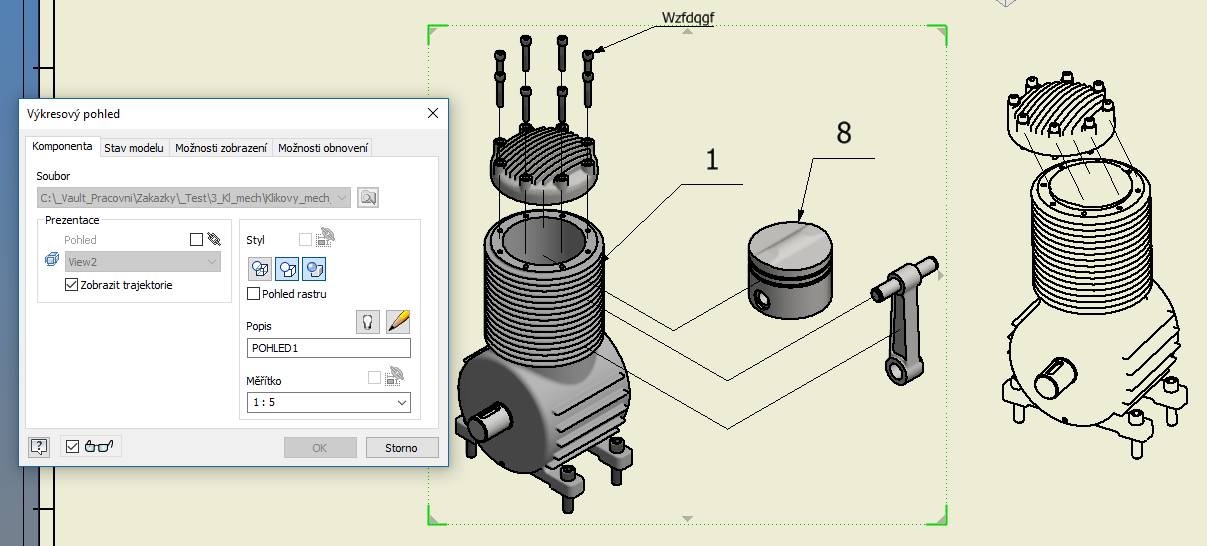This screenshot has width=1207, height=546.
Task: Open the Možnosti zobrazení tab
Action: coord(221,148)
